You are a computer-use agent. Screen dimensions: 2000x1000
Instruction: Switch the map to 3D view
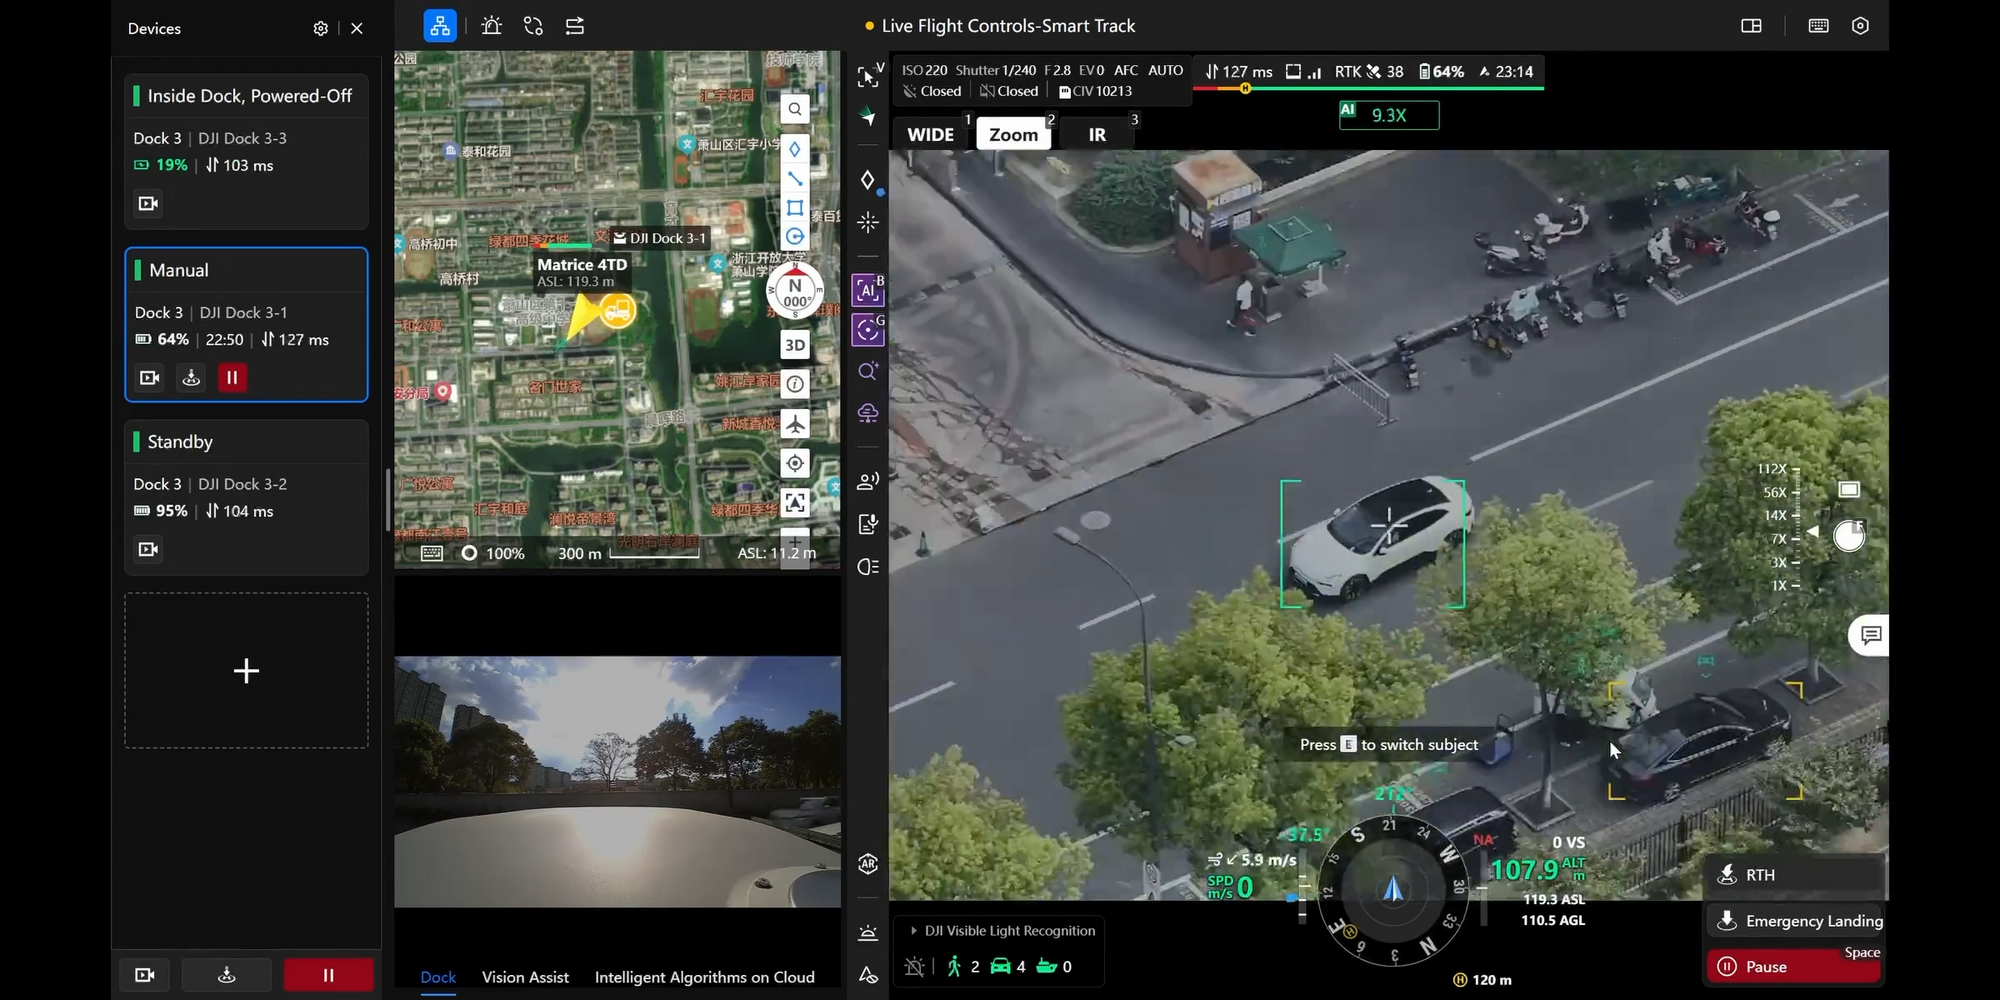pos(794,345)
